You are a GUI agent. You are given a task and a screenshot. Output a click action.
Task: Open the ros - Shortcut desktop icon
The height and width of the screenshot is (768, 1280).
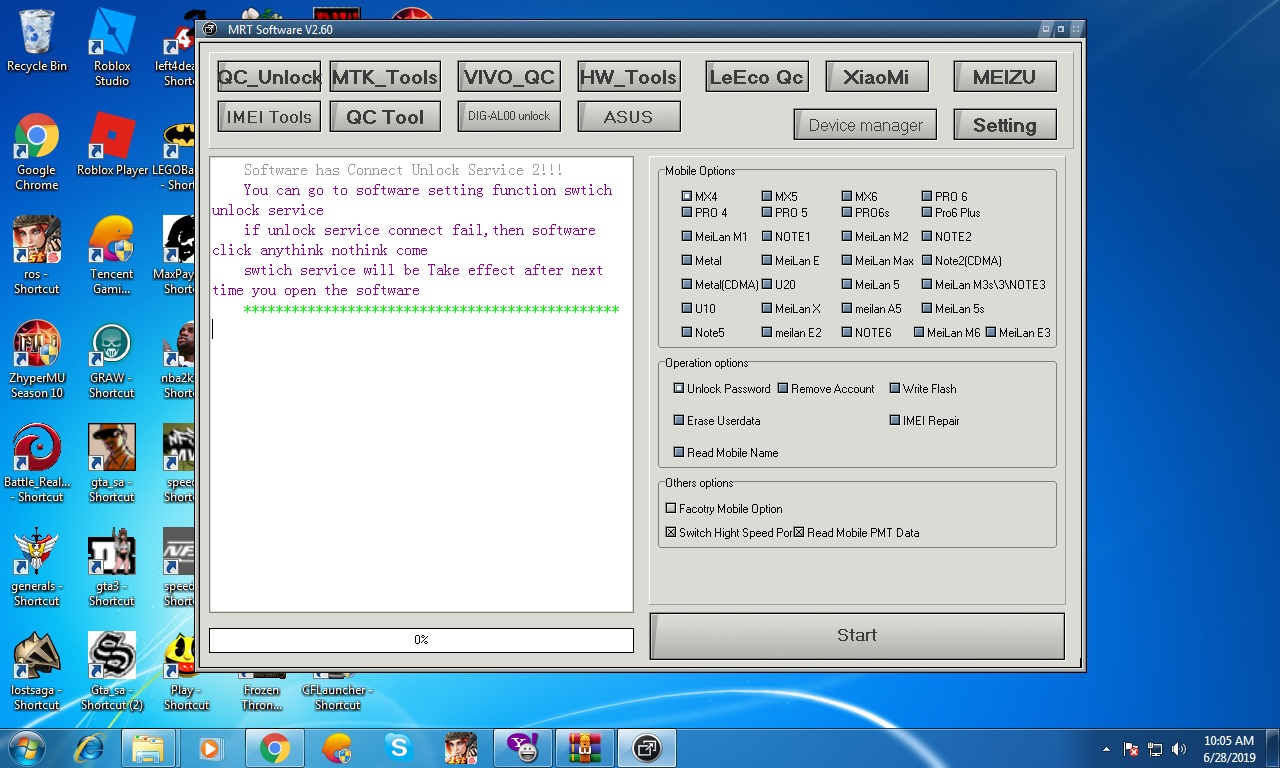[x=37, y=255]
